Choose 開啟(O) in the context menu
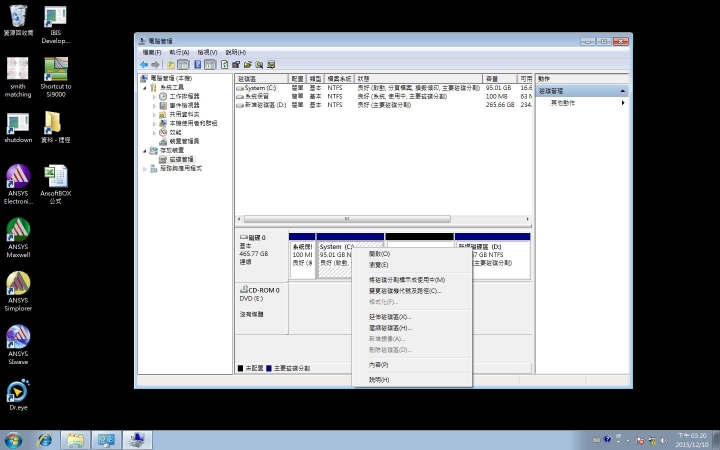 coord(412,254)
